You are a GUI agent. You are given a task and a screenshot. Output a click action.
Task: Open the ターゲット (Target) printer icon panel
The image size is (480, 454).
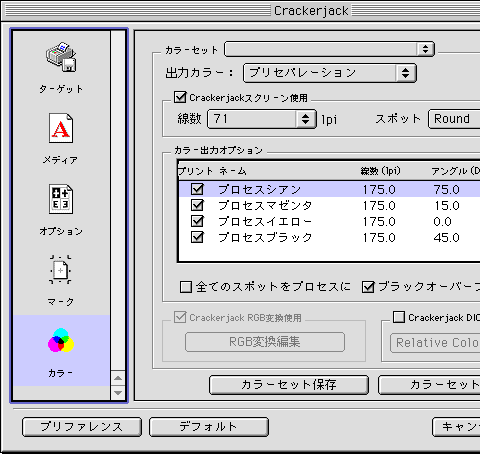[61, 57]
